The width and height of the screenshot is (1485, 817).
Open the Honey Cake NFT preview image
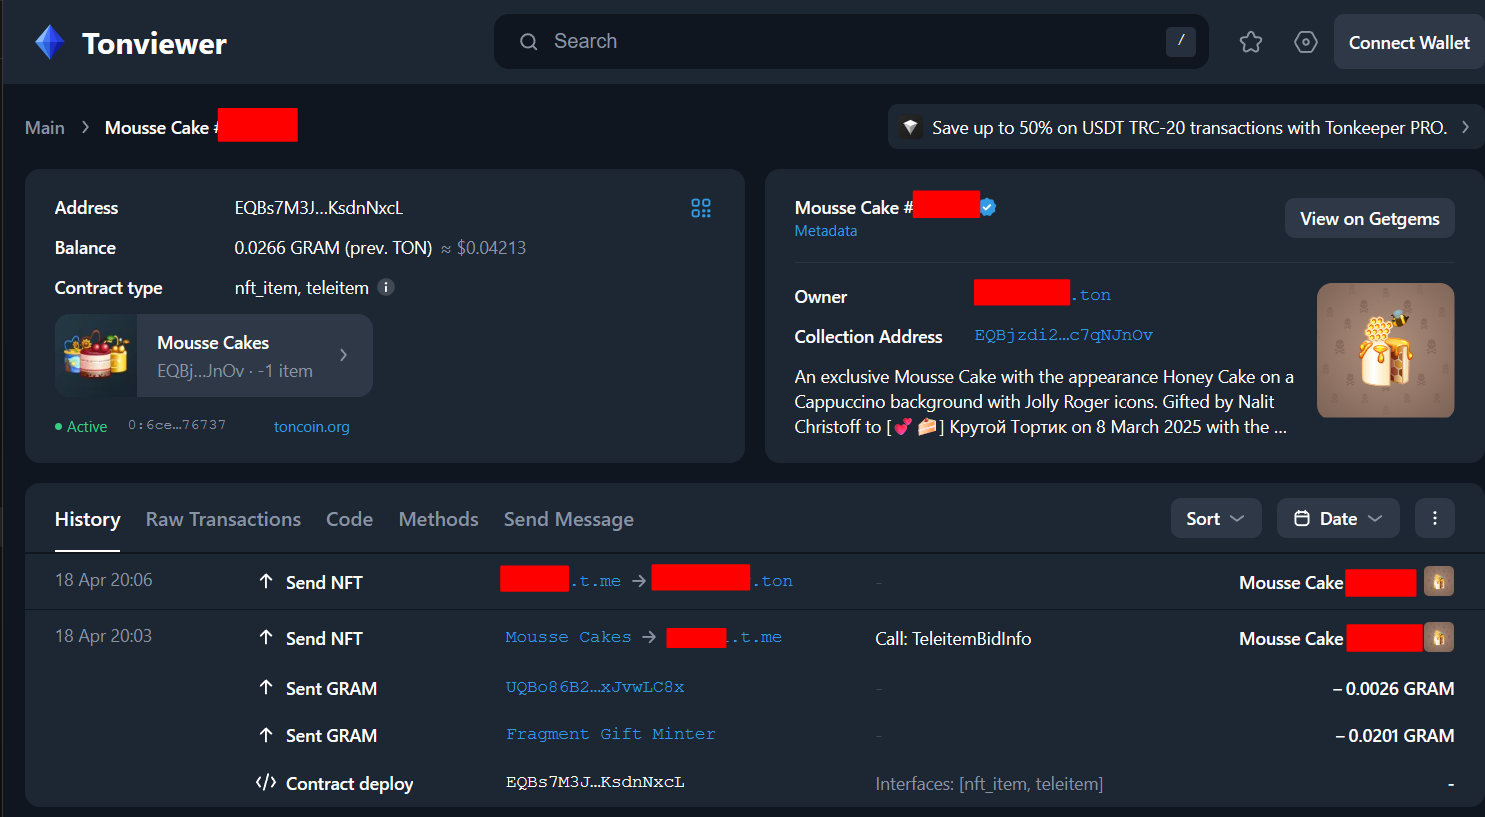(1386, 350)
